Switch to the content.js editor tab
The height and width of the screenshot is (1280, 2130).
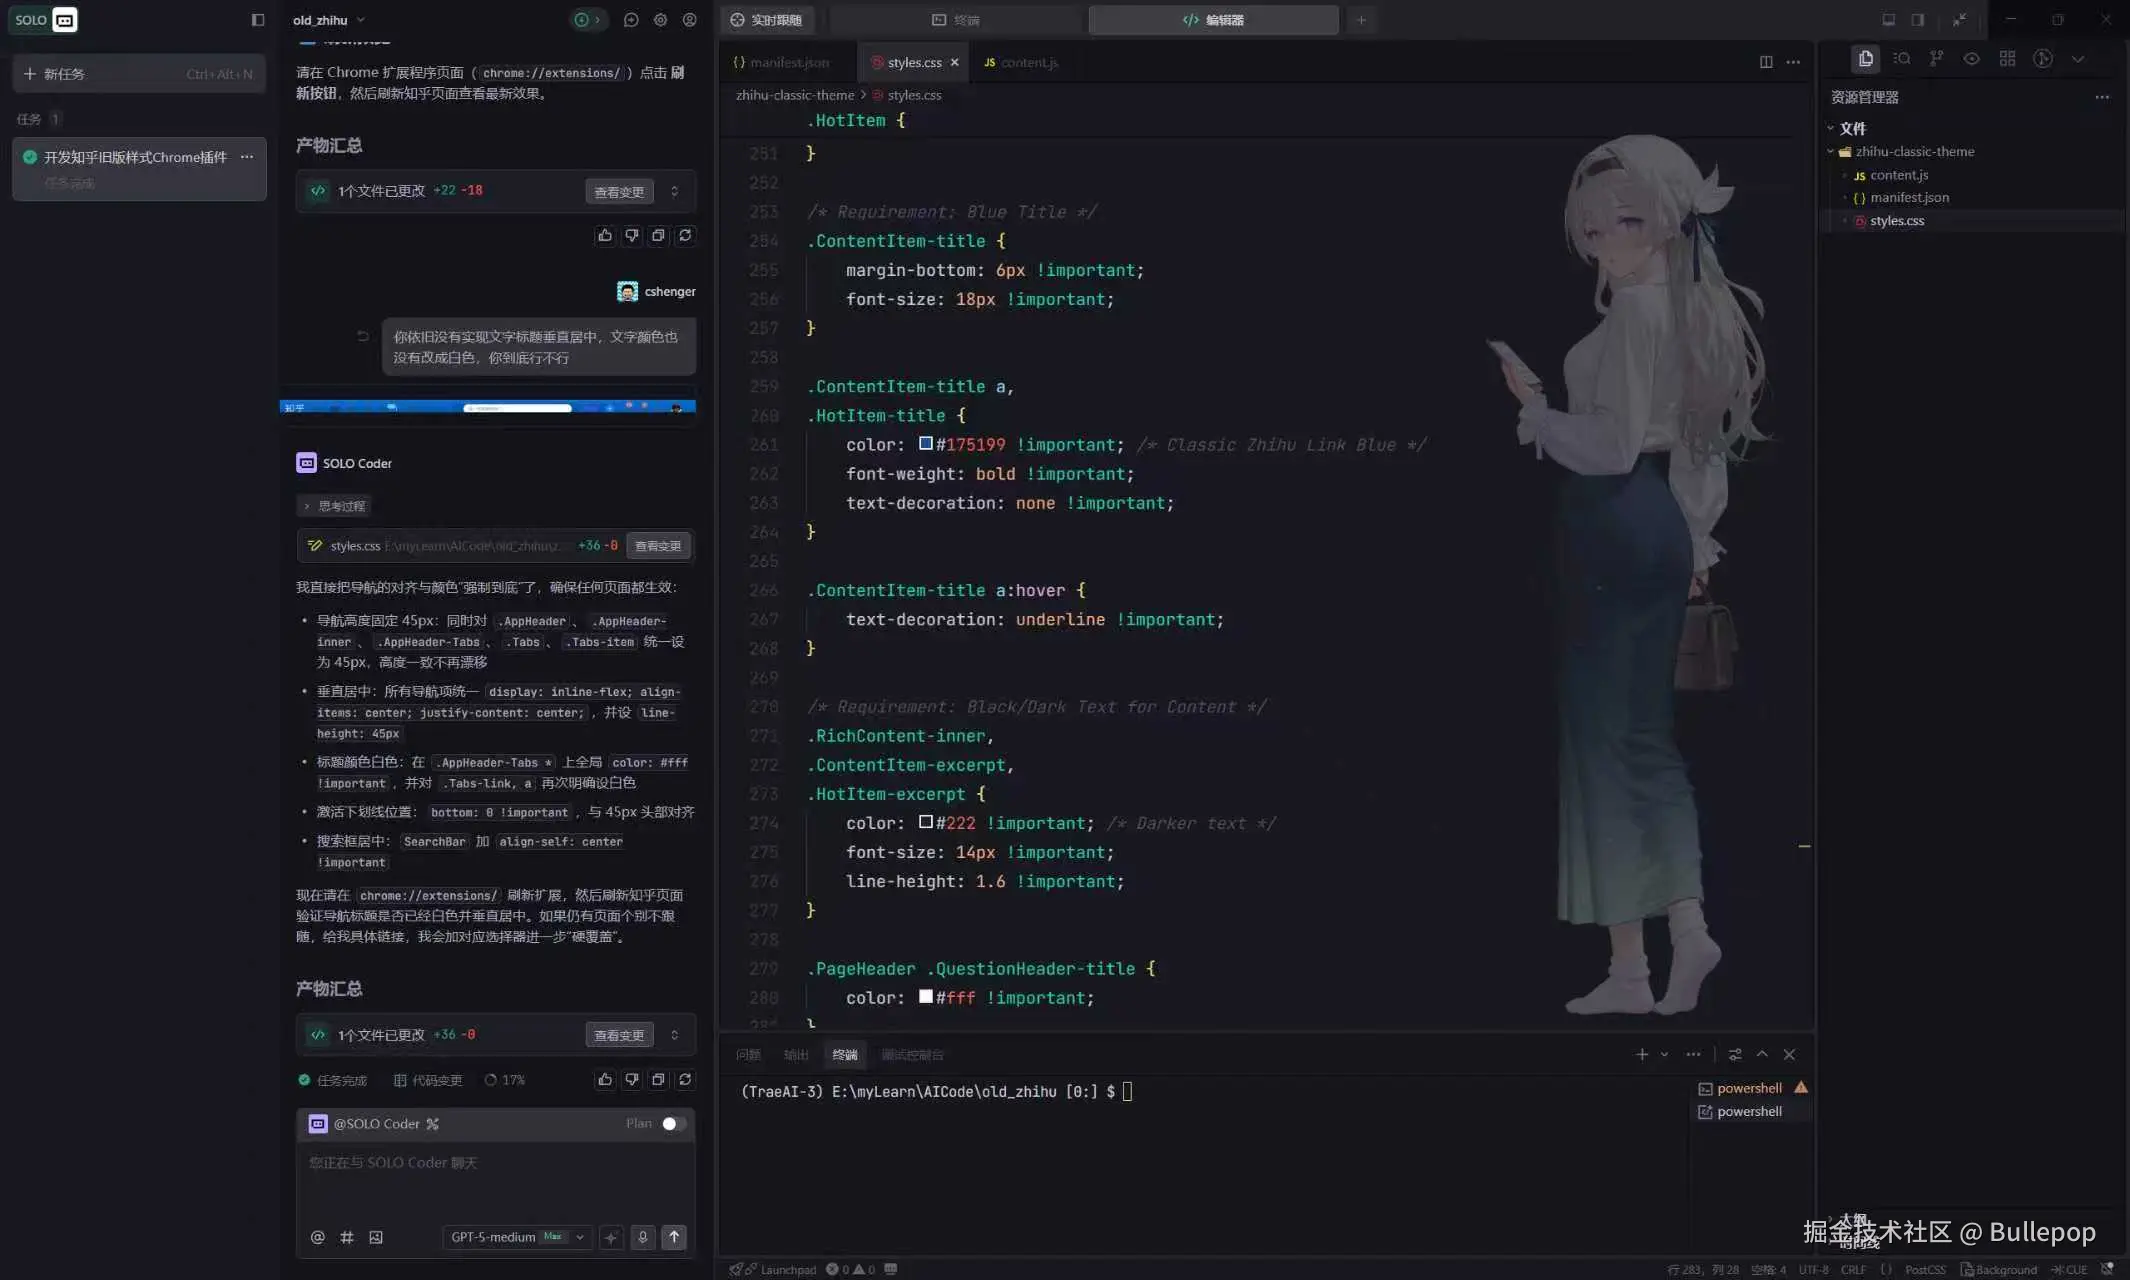1022,62
